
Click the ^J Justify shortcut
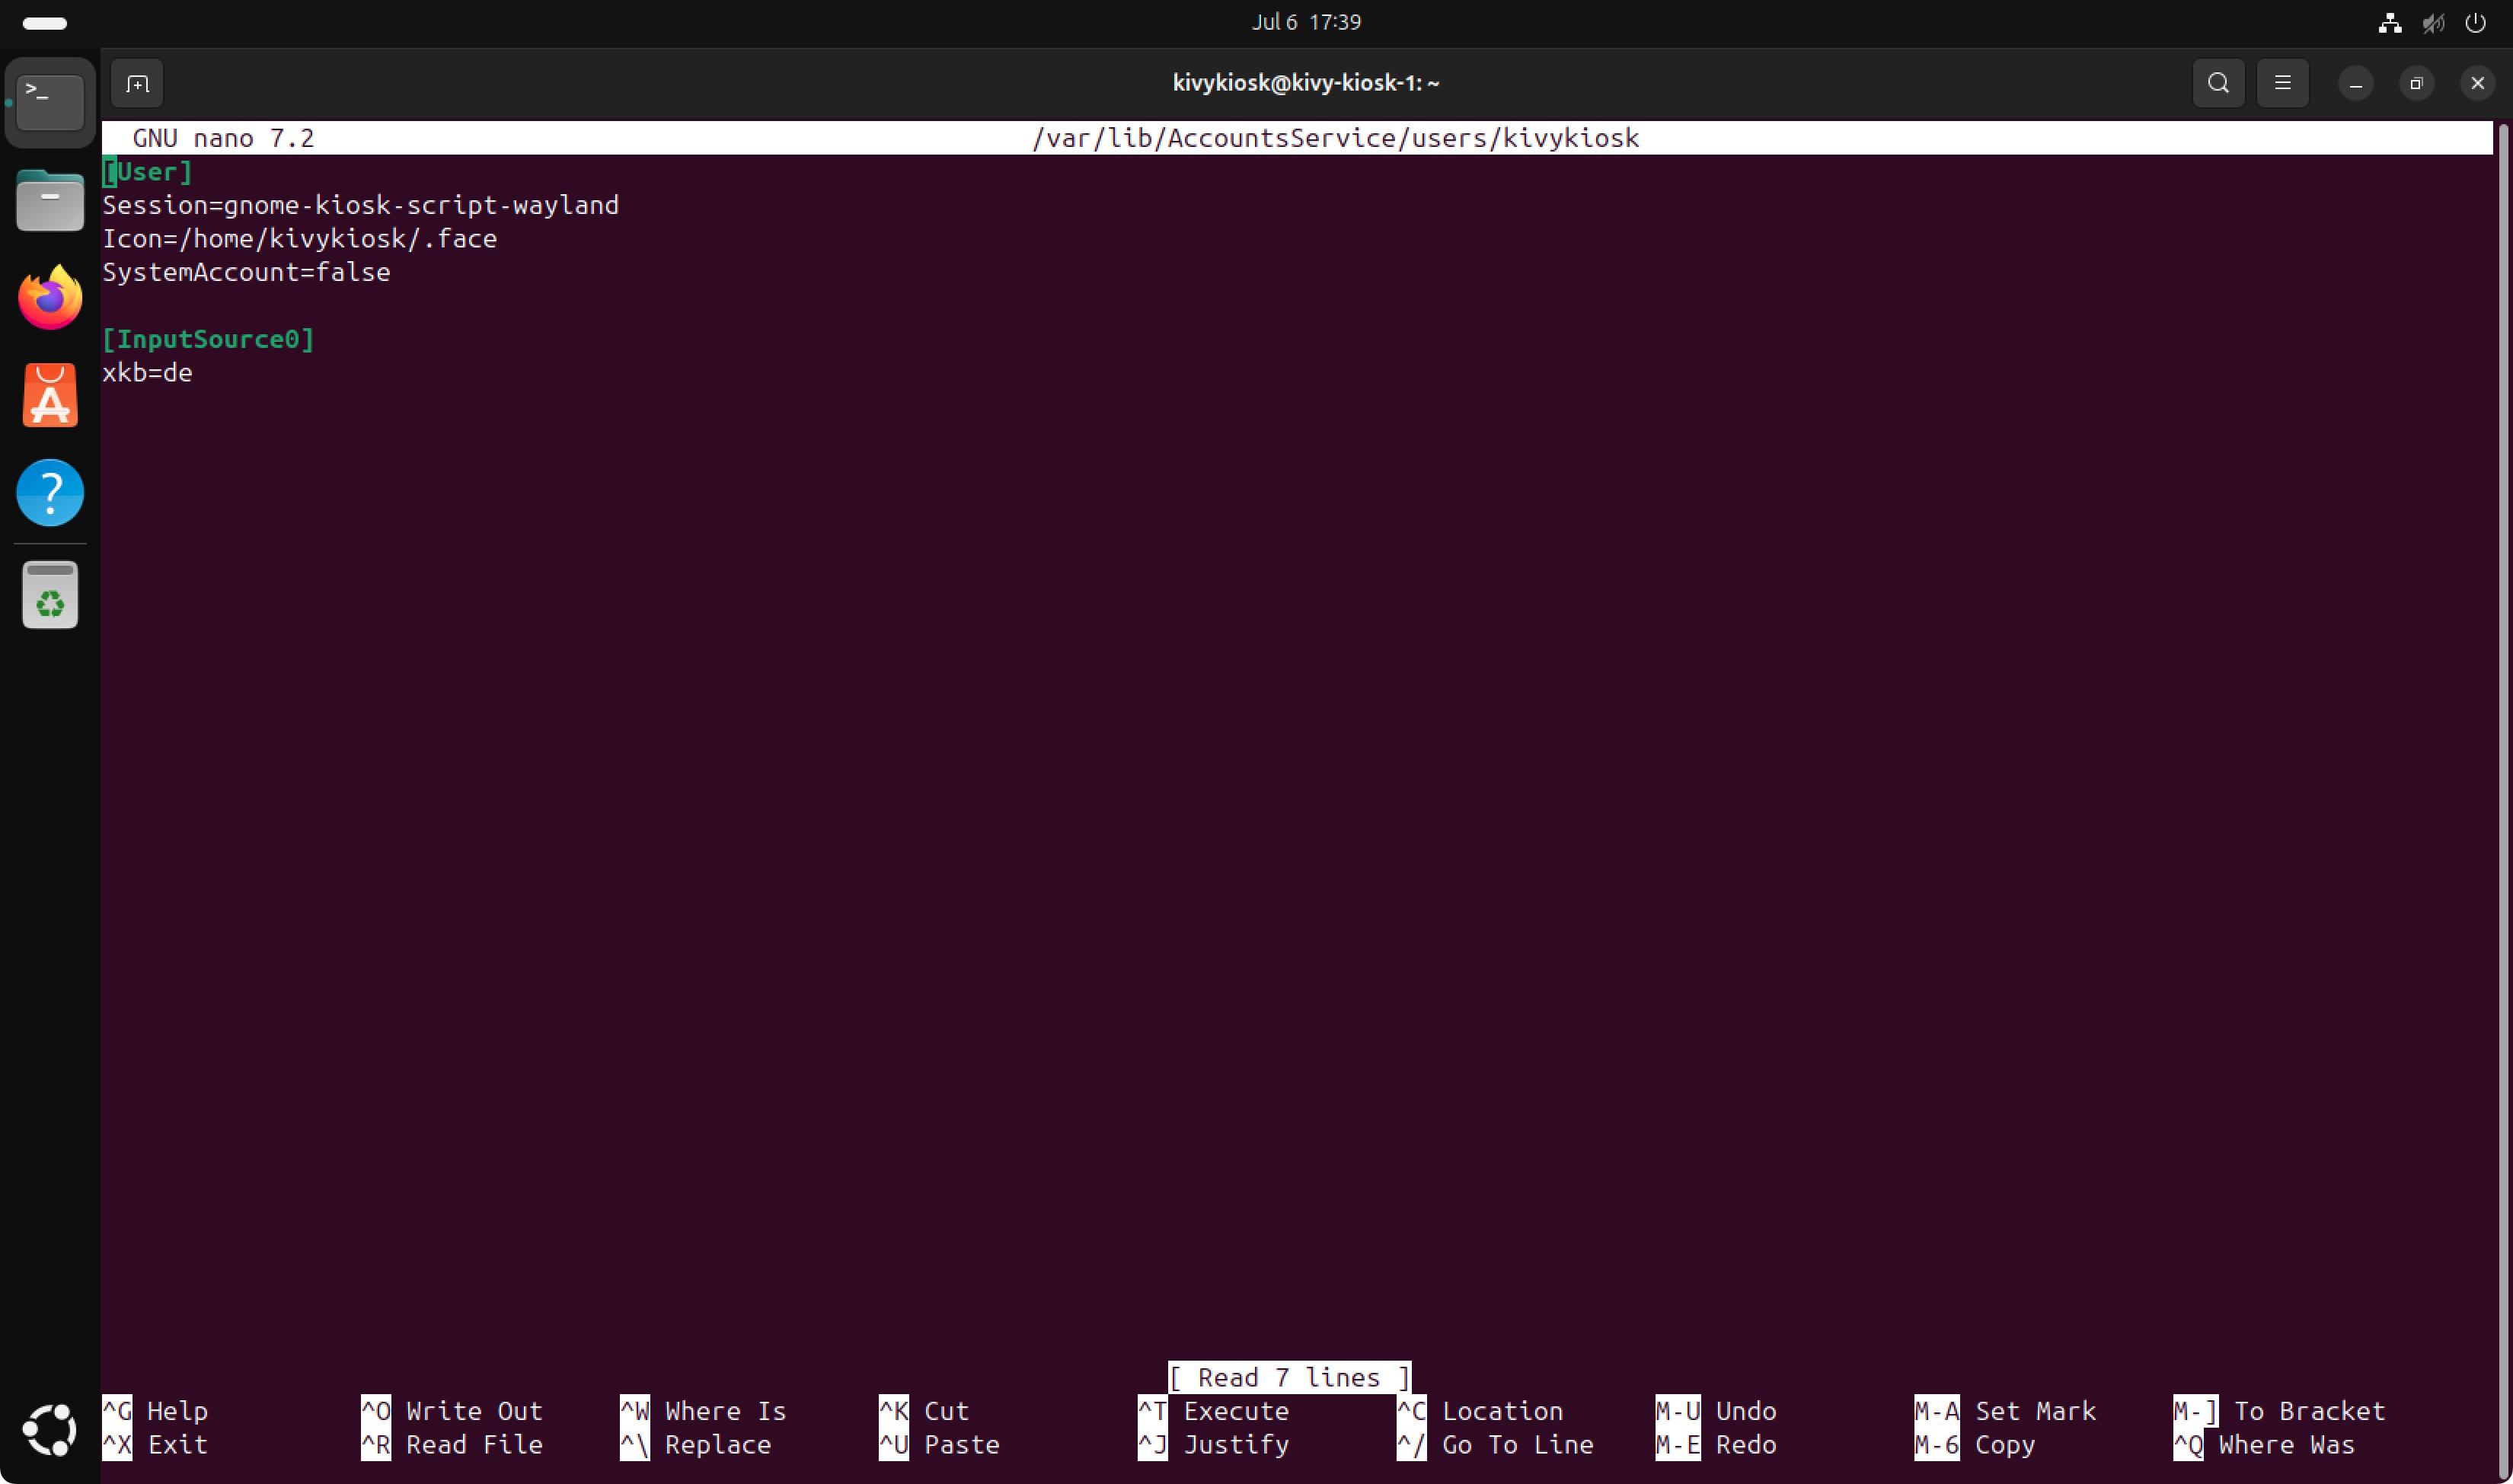click(x=1214, y=1445)
